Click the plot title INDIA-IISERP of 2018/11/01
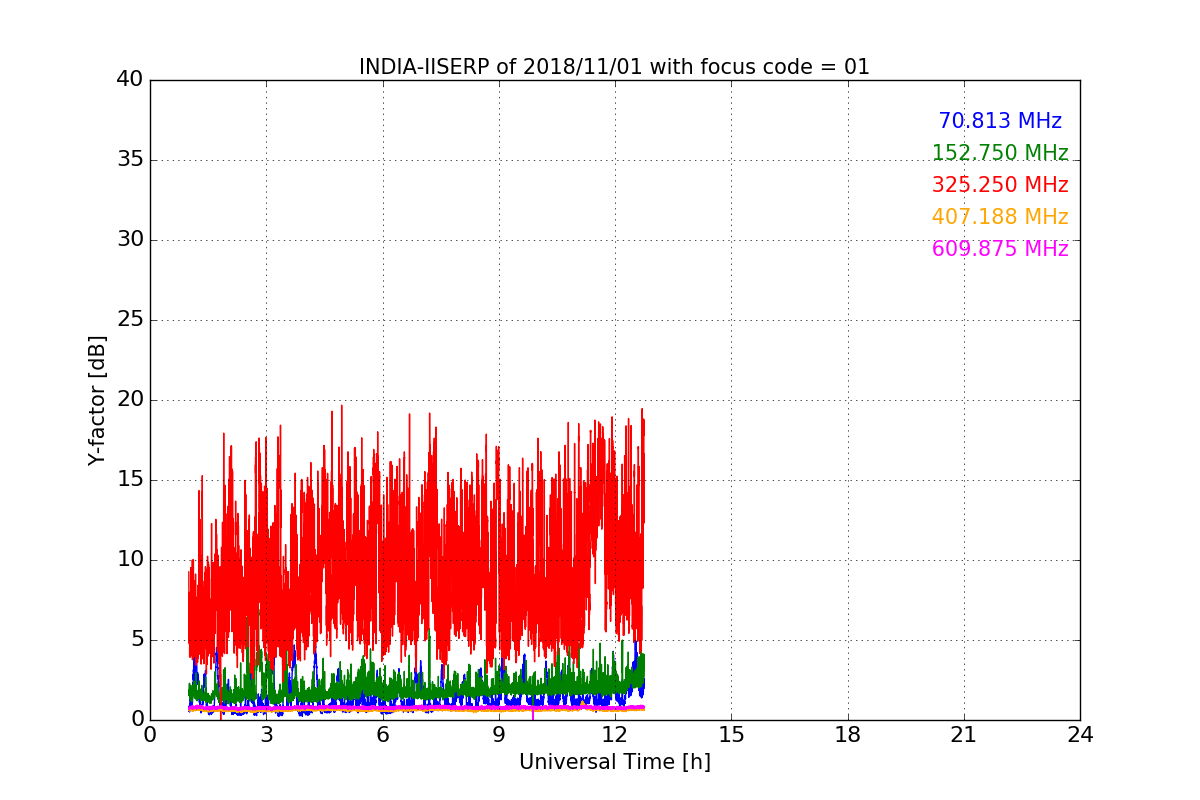 pos(614,67)
